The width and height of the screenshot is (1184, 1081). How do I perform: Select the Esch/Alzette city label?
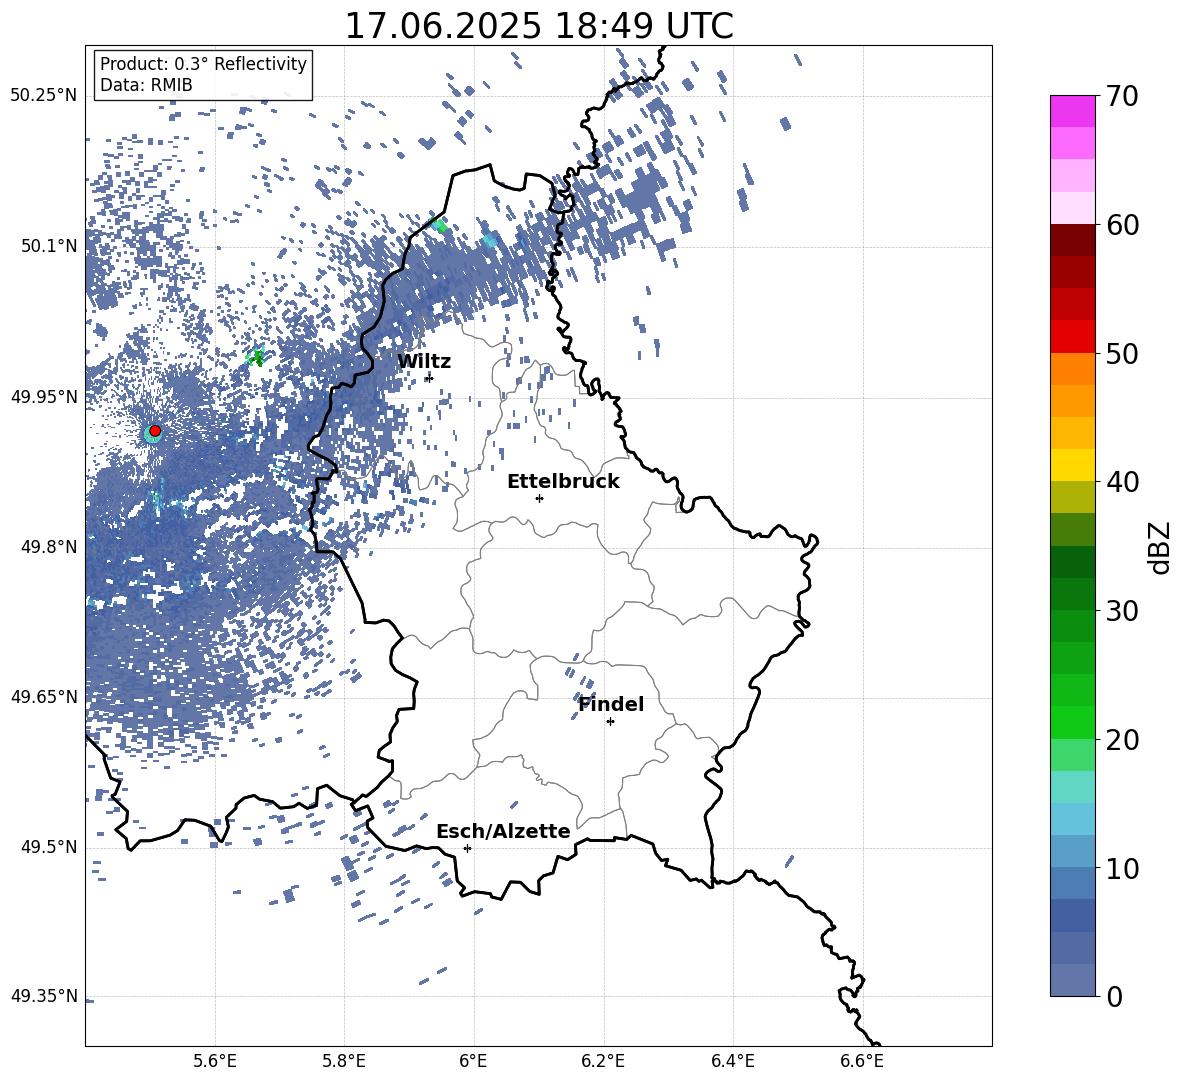coord(503,831)
